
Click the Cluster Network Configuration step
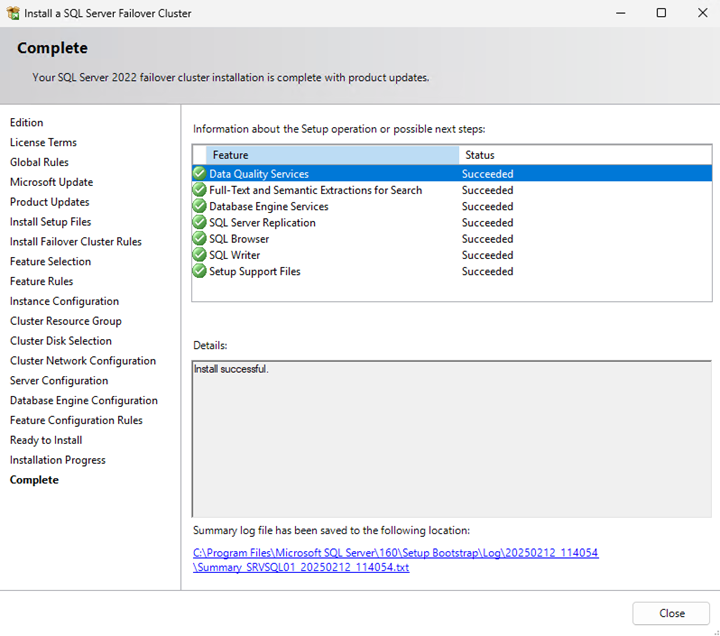coord(83,360)
